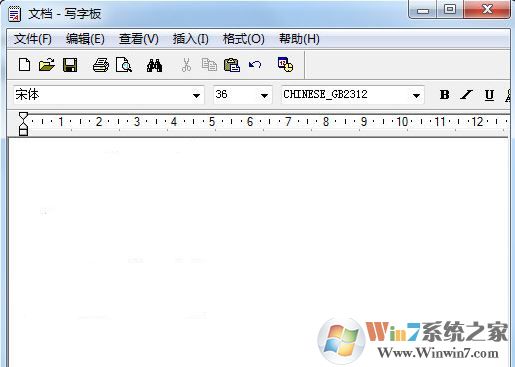Click the Cut scissors icon
Viewport: 515px width, 367px height.
point(186,65)
